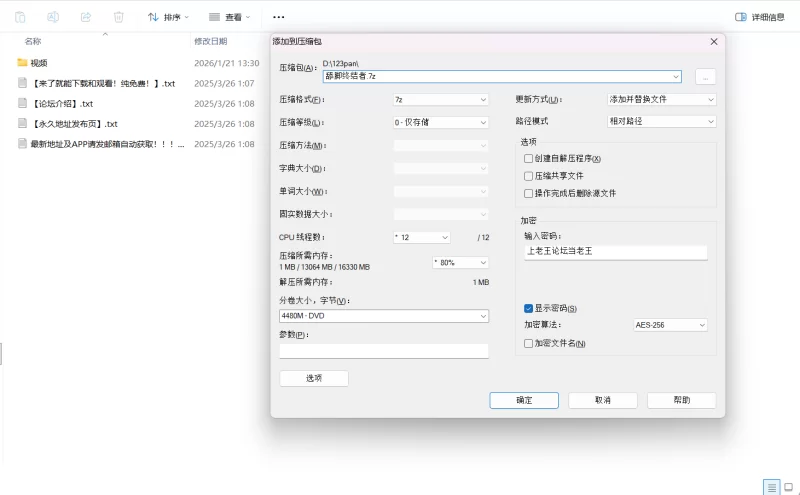The width and height of the screenshot is (800, 495).
Task: Select file 【来了就能下载和观看！纯免费！】.txt
Action: pos(104,83)
